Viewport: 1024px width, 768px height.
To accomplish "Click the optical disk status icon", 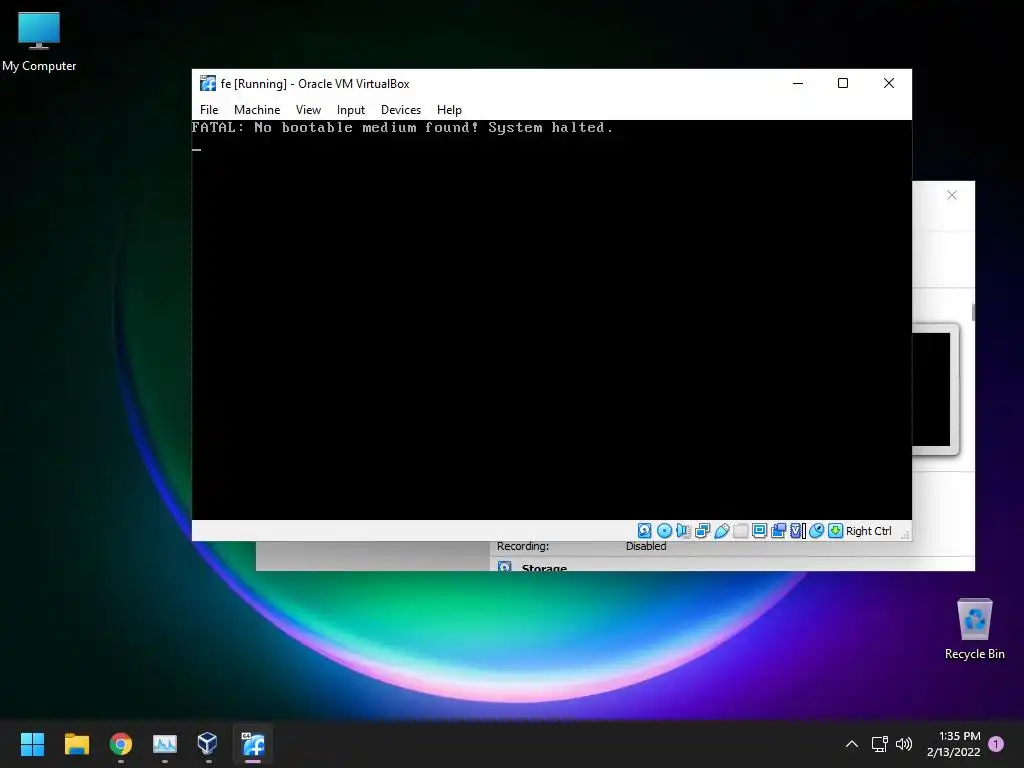I will coord(664,531).
